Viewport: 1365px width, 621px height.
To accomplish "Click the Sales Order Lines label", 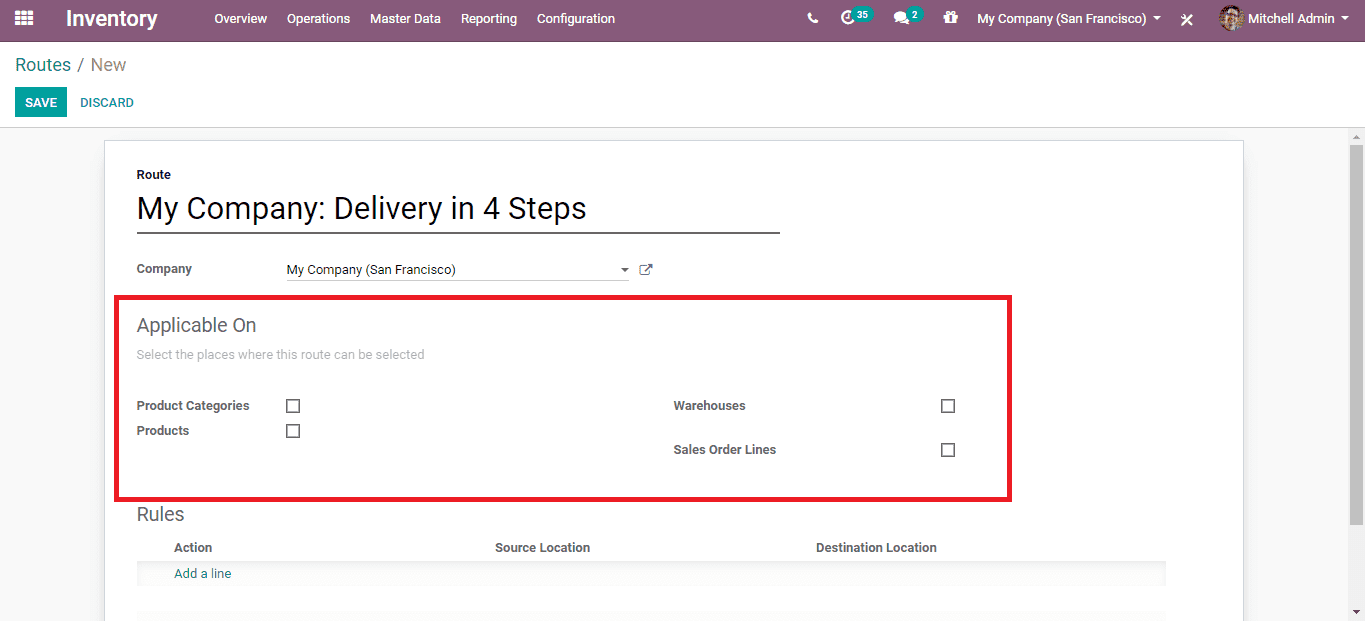I will click(x=725, y=450).
